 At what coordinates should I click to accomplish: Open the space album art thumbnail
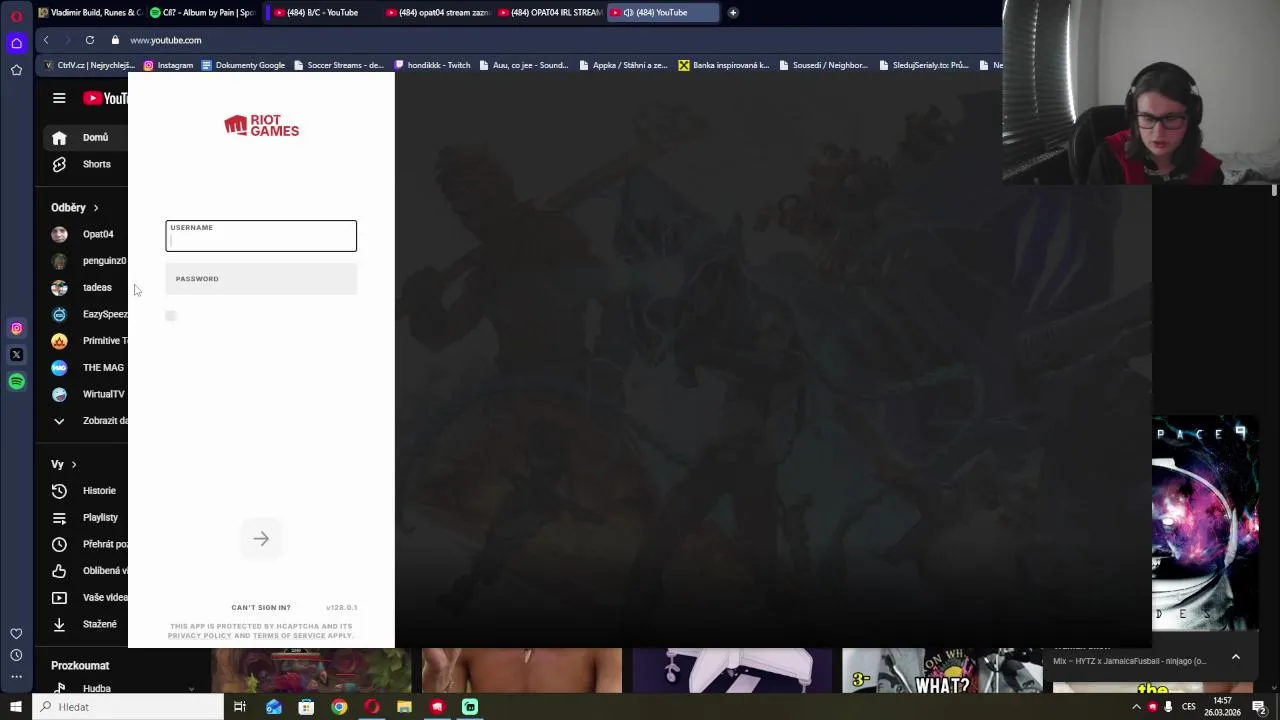[x=1205, y=523]
